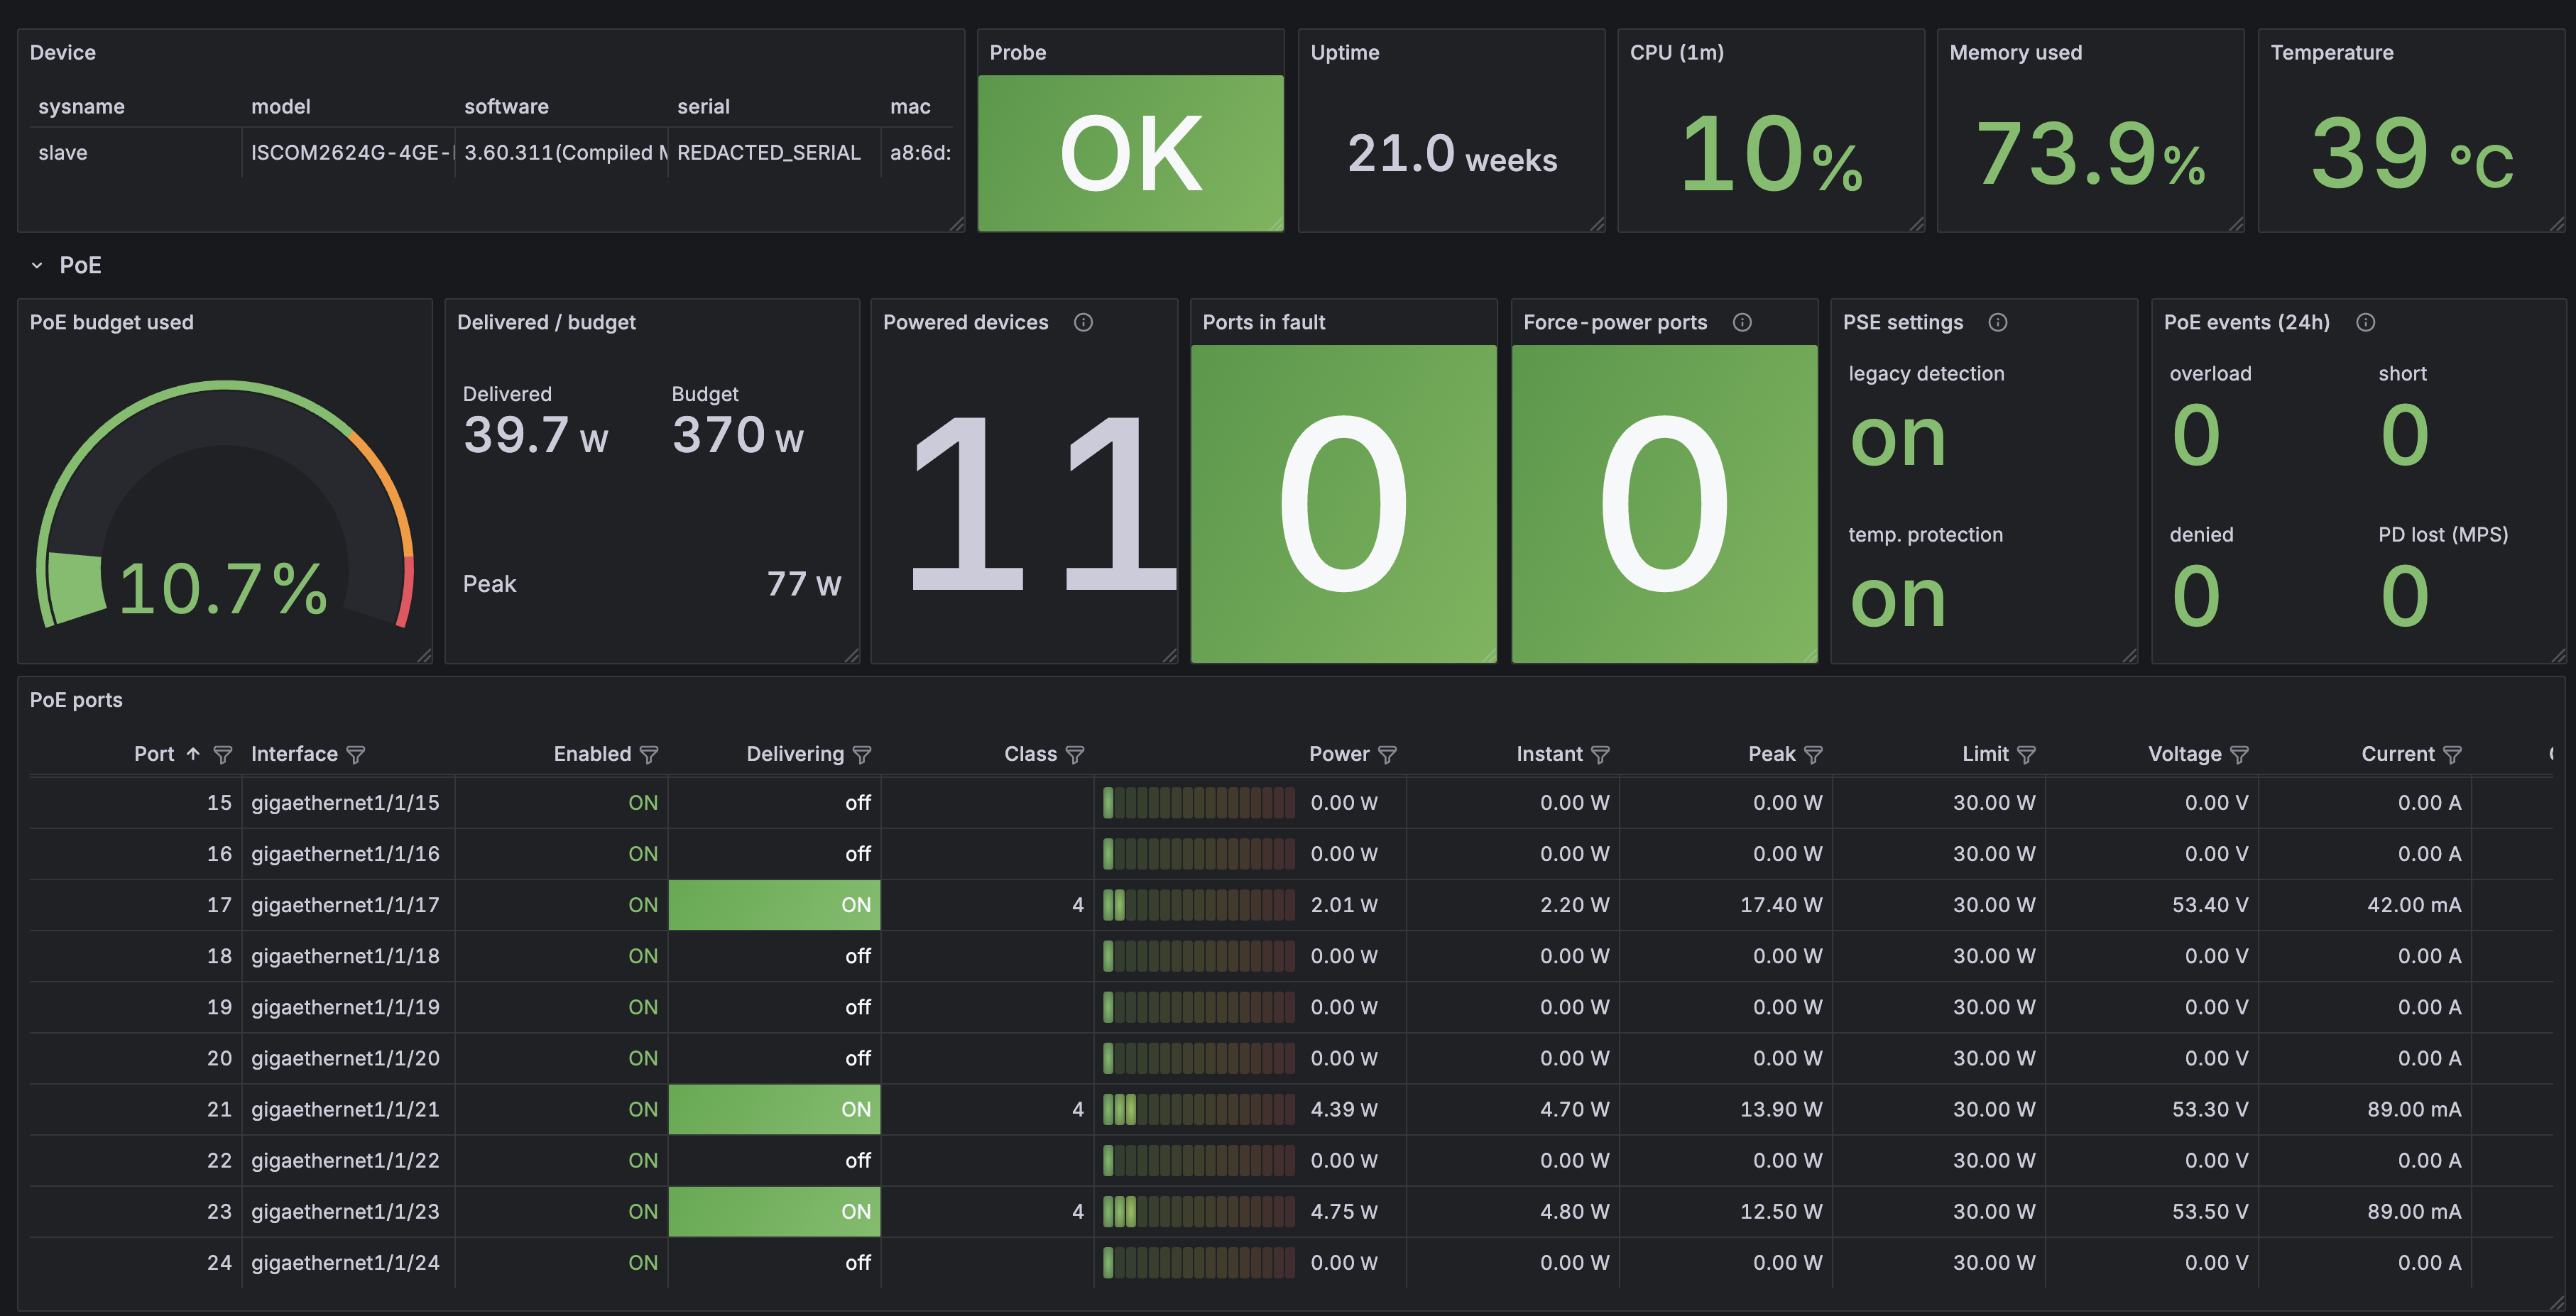Open the PoE ports panel title
Viewport: 2576px width, 1316px height.
[x=76, y=700]
